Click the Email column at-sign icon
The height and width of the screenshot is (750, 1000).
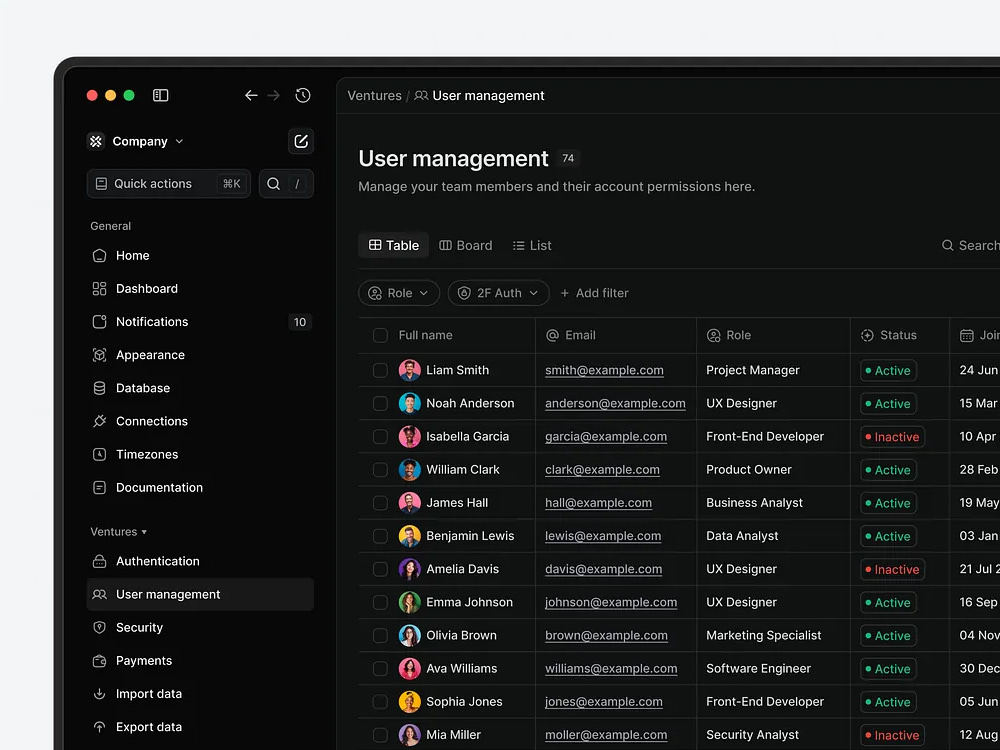click(x=552, y=335)
